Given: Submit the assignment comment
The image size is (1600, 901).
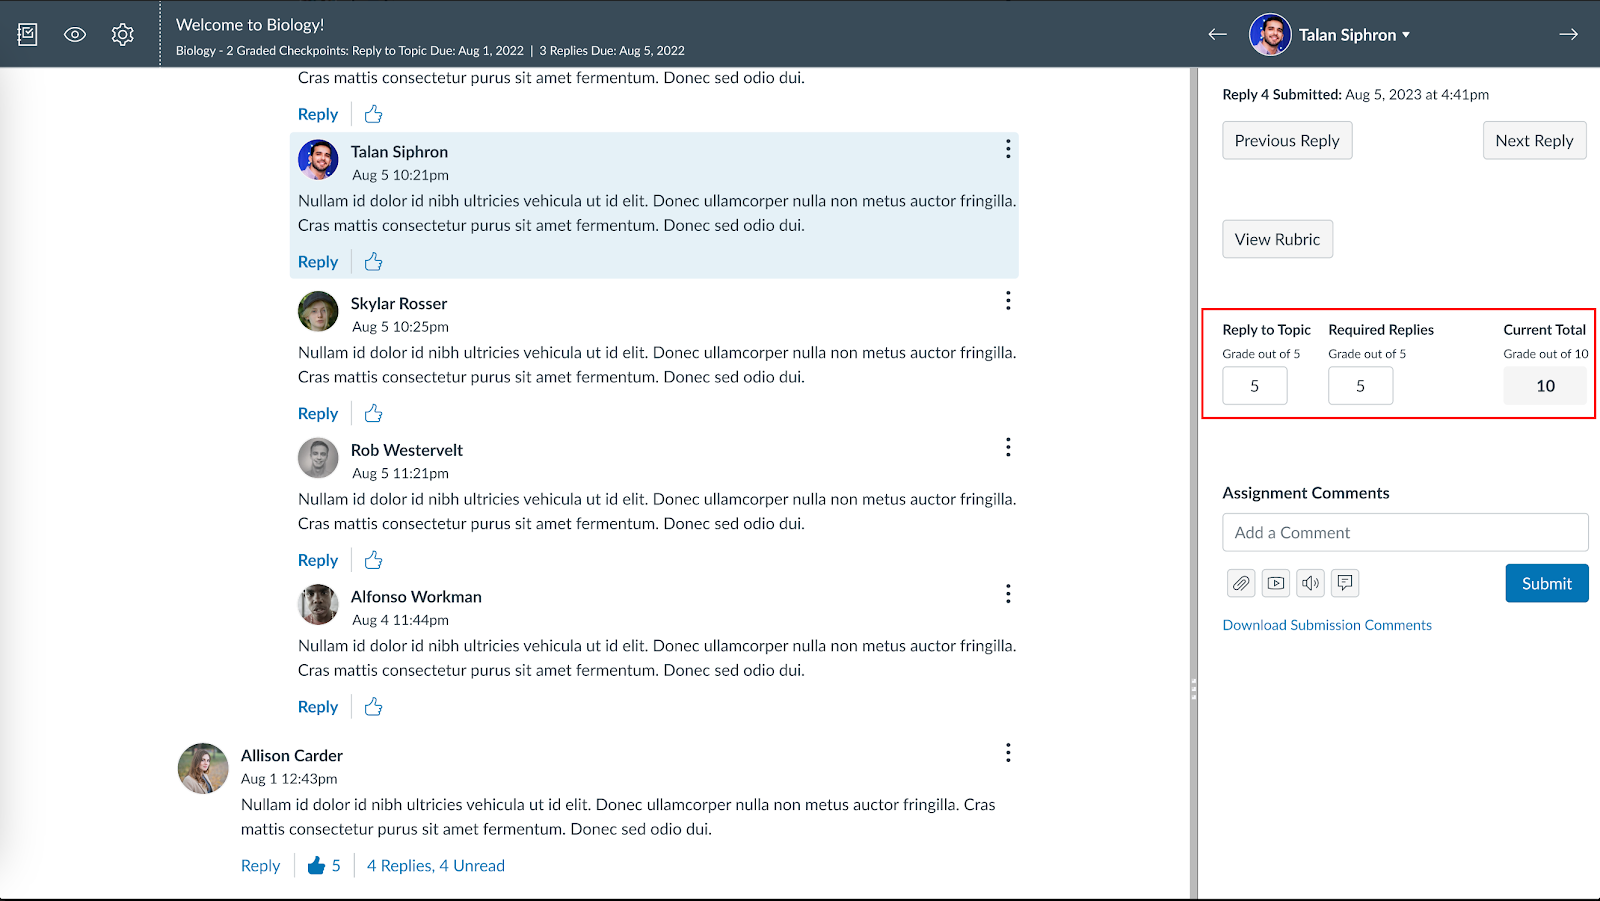Looking at the screenshot, I should (1547, 584).
